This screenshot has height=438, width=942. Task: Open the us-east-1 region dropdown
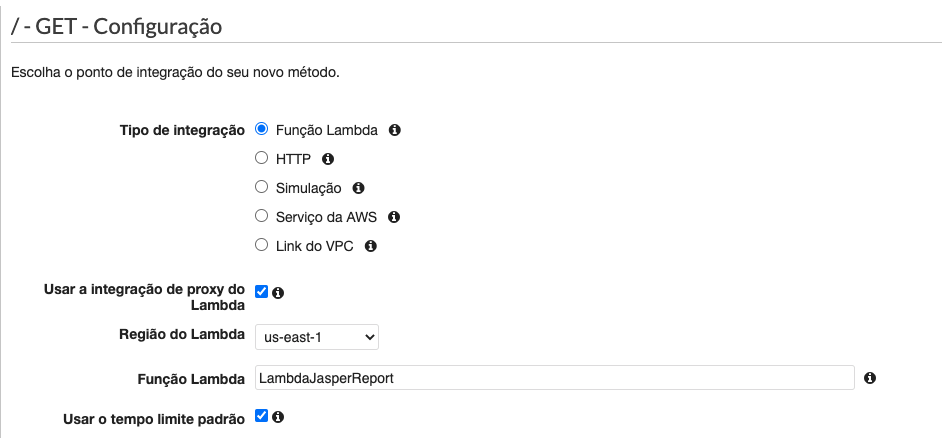click(x=317, y=337)
